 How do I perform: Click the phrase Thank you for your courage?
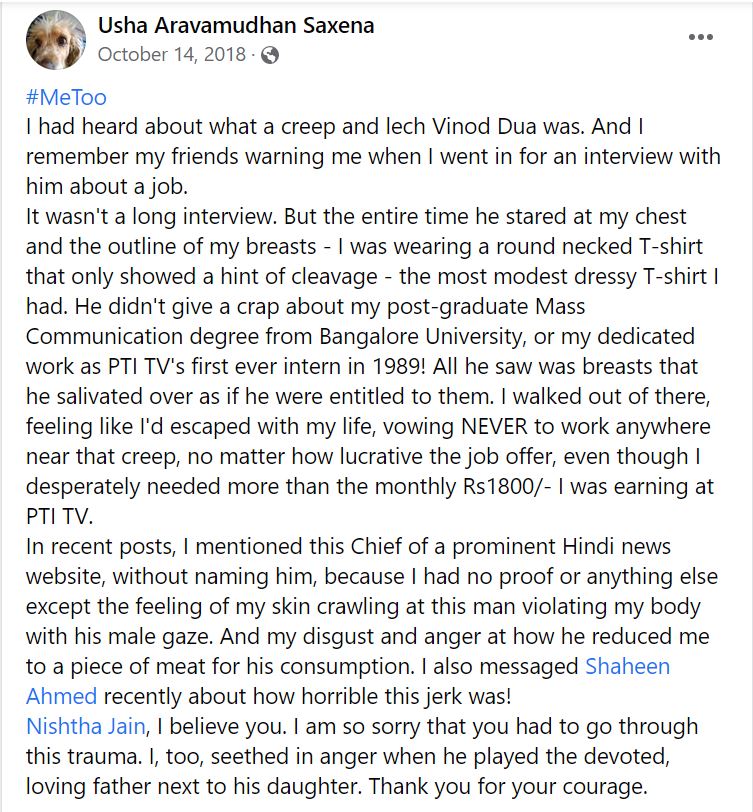click(508, 787)
